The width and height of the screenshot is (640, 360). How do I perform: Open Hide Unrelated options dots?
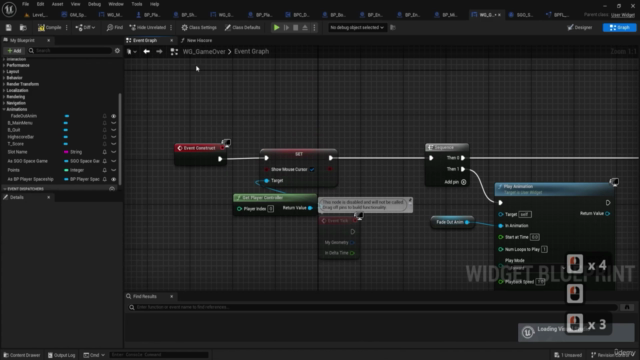[171, 27]
